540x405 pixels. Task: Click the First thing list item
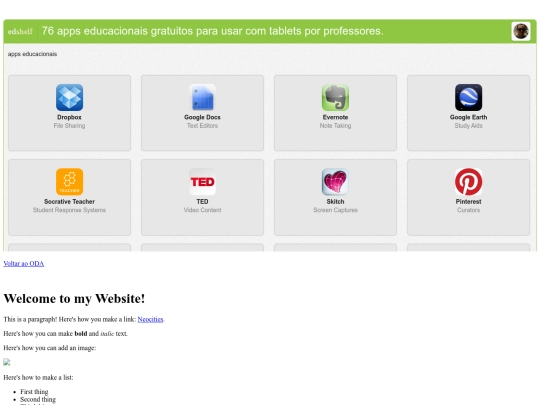point(34,392)
